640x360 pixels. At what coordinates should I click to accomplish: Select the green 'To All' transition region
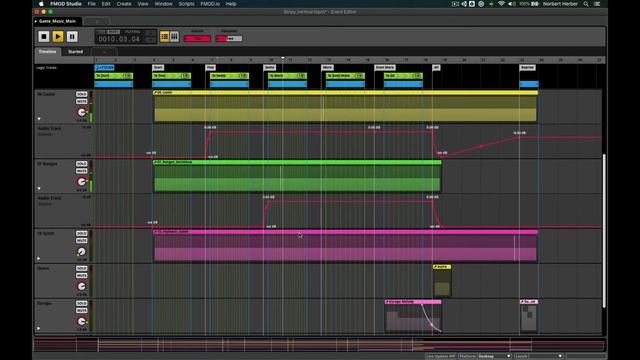click(403, 76)
